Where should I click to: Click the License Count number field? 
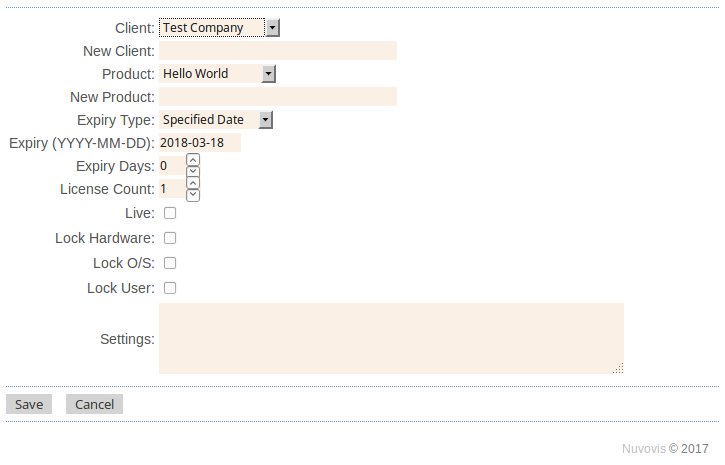click(171, 189)
